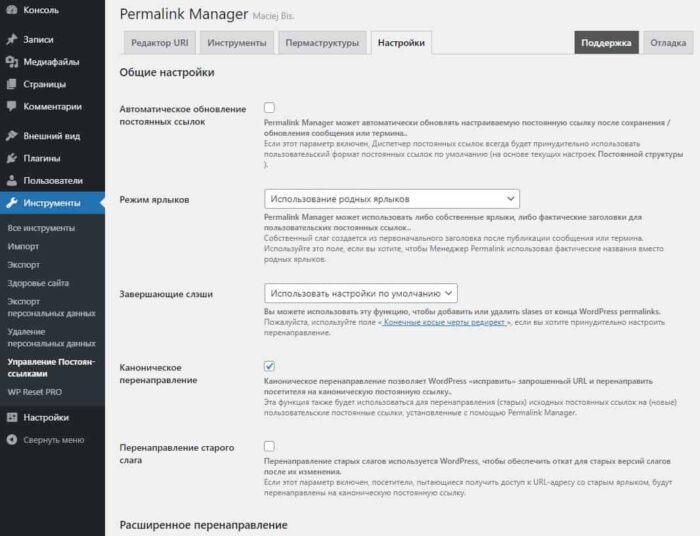
Task: Switch to the Пермаструктуры tab
Action: point(321,43)
